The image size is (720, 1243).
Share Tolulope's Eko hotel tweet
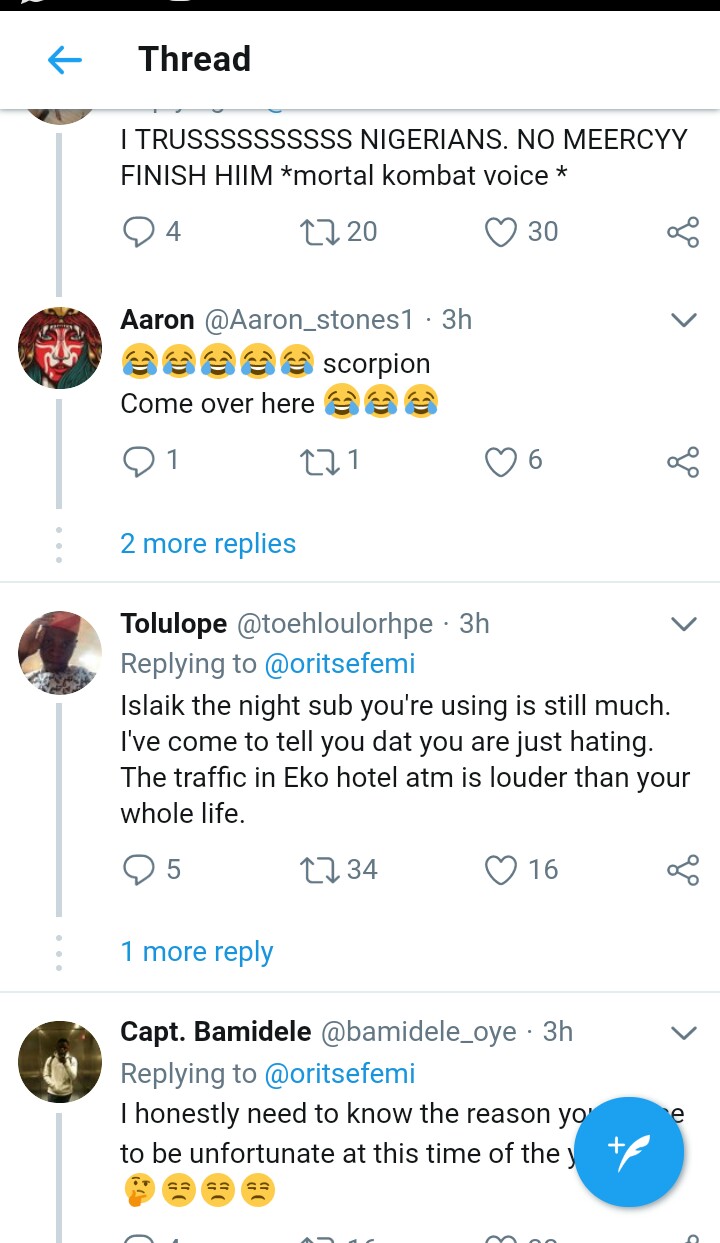(x=683, y=871)
